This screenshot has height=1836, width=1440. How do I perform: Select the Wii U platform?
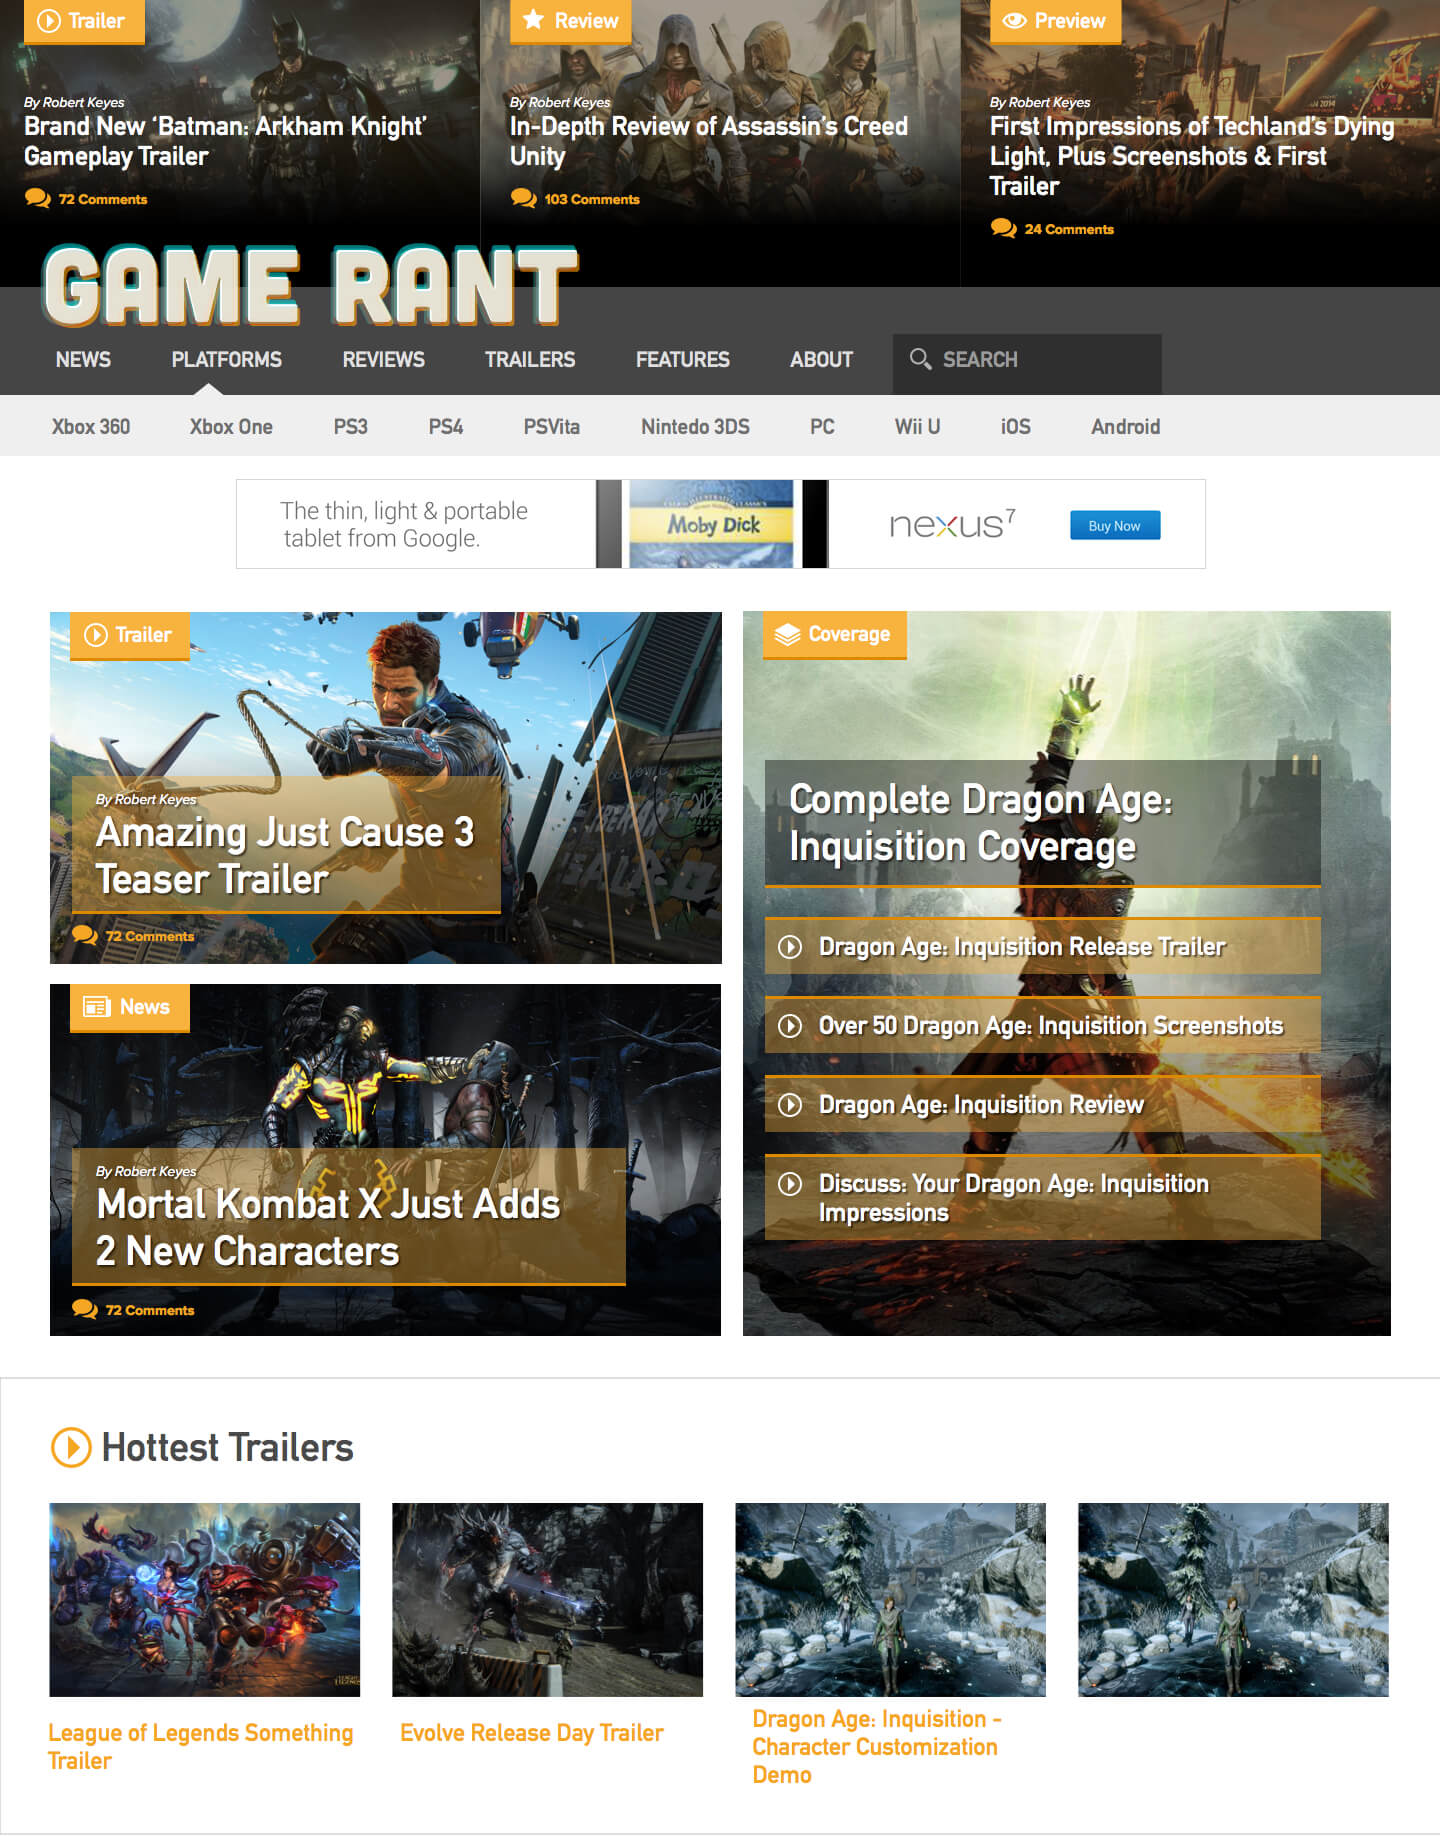[917, 426]
